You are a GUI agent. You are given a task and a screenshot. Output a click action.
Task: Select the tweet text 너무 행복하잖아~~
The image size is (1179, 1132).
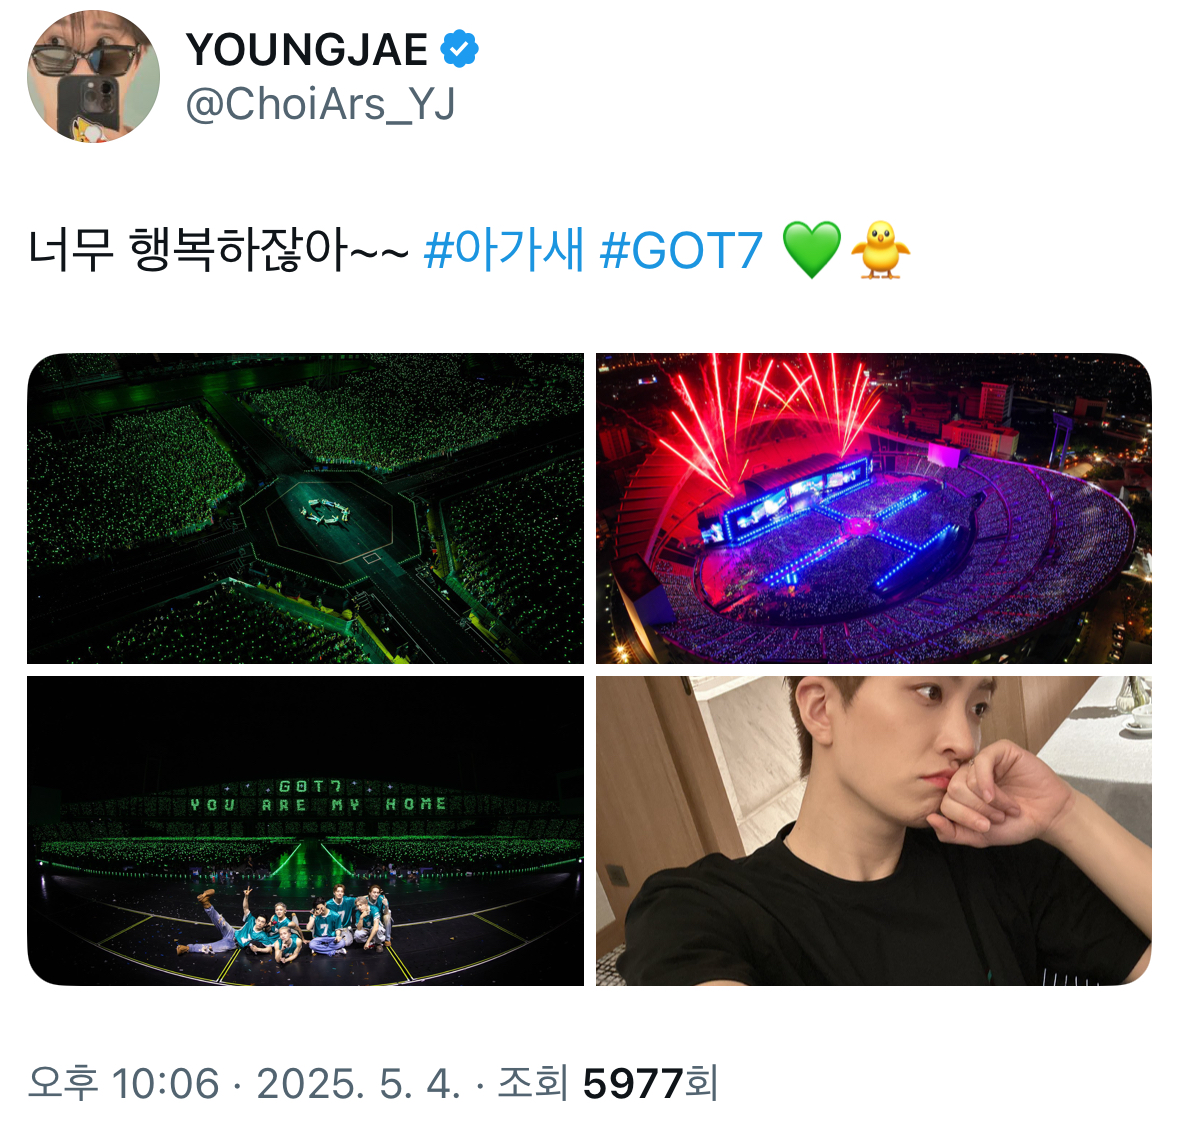(x=218, y=250)
